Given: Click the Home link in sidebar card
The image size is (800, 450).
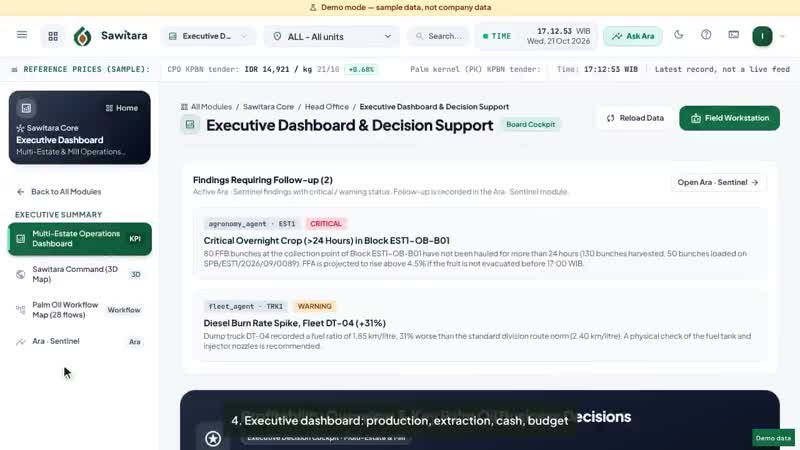Looking at the screenshot, I should coord(121,108).
